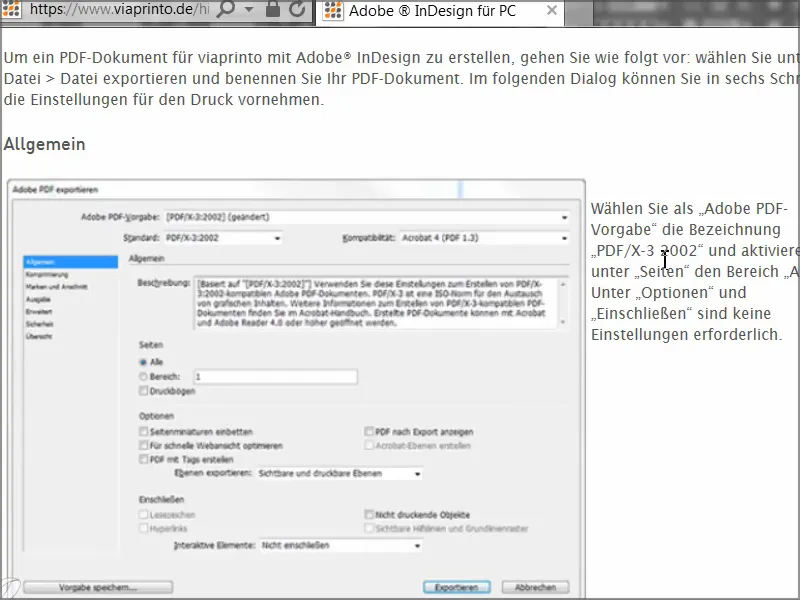This screenshot has width=800, height=600.
Task: Open the Interaktive Elemente dropdown
Action: tap(341, 545)
